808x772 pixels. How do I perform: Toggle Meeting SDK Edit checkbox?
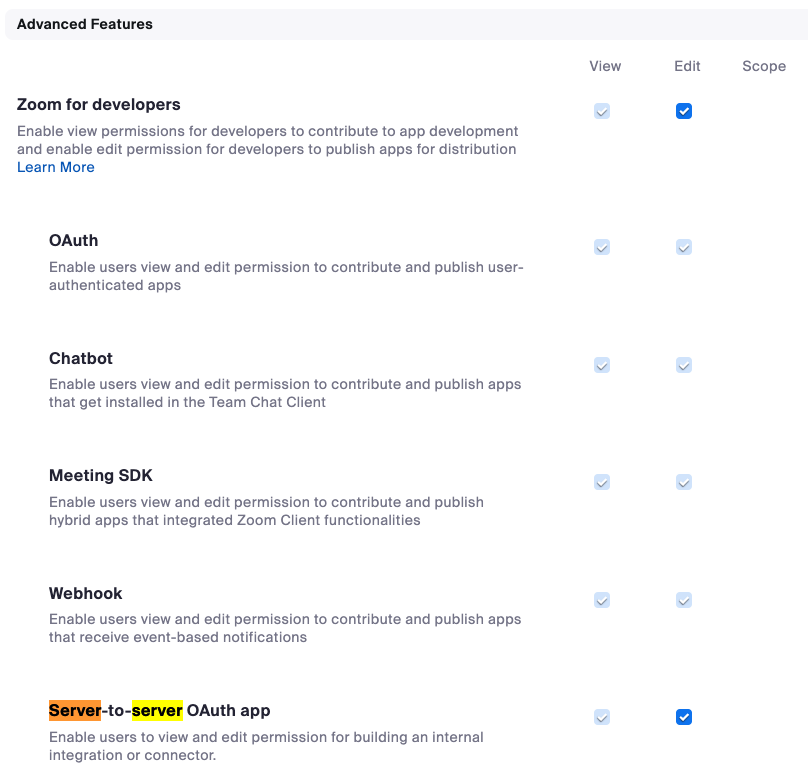[x=684, y=482]
